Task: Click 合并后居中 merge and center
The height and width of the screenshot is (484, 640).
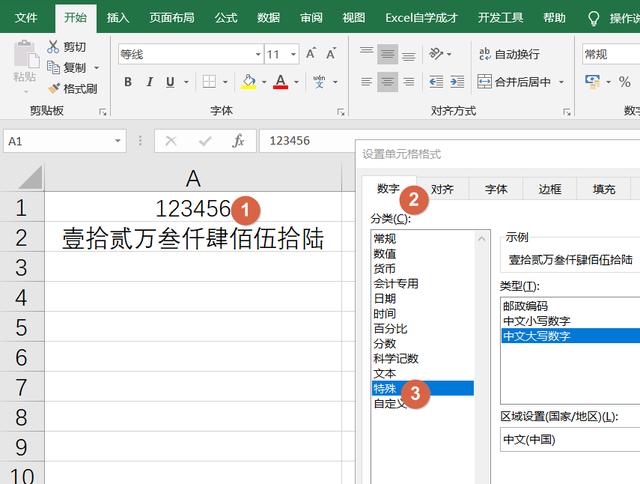Action: tap(514, 82)
